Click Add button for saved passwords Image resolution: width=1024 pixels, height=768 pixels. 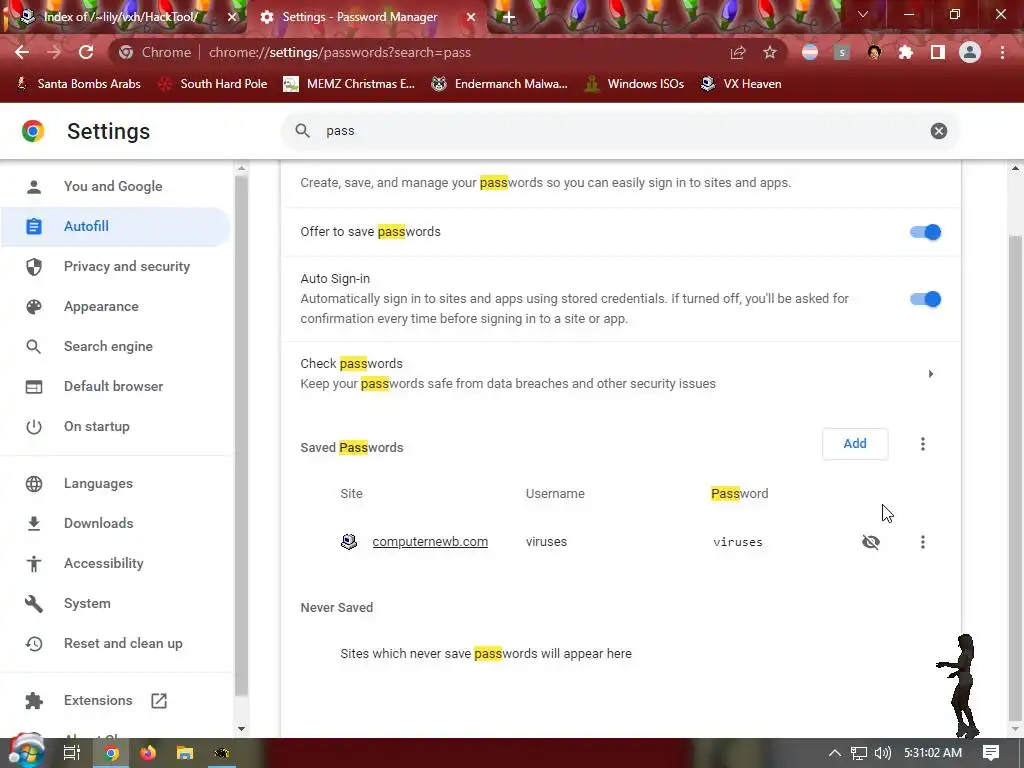click(x=855, y=444)
